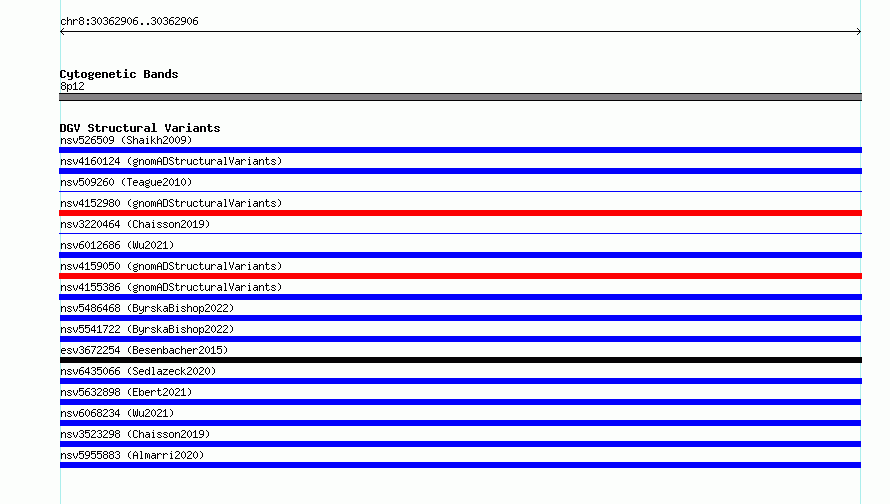Open variant nsv4159050 (gnomADStructuralVariants)
The height and width of the screenshot is (504, 890).
point(171,266)
